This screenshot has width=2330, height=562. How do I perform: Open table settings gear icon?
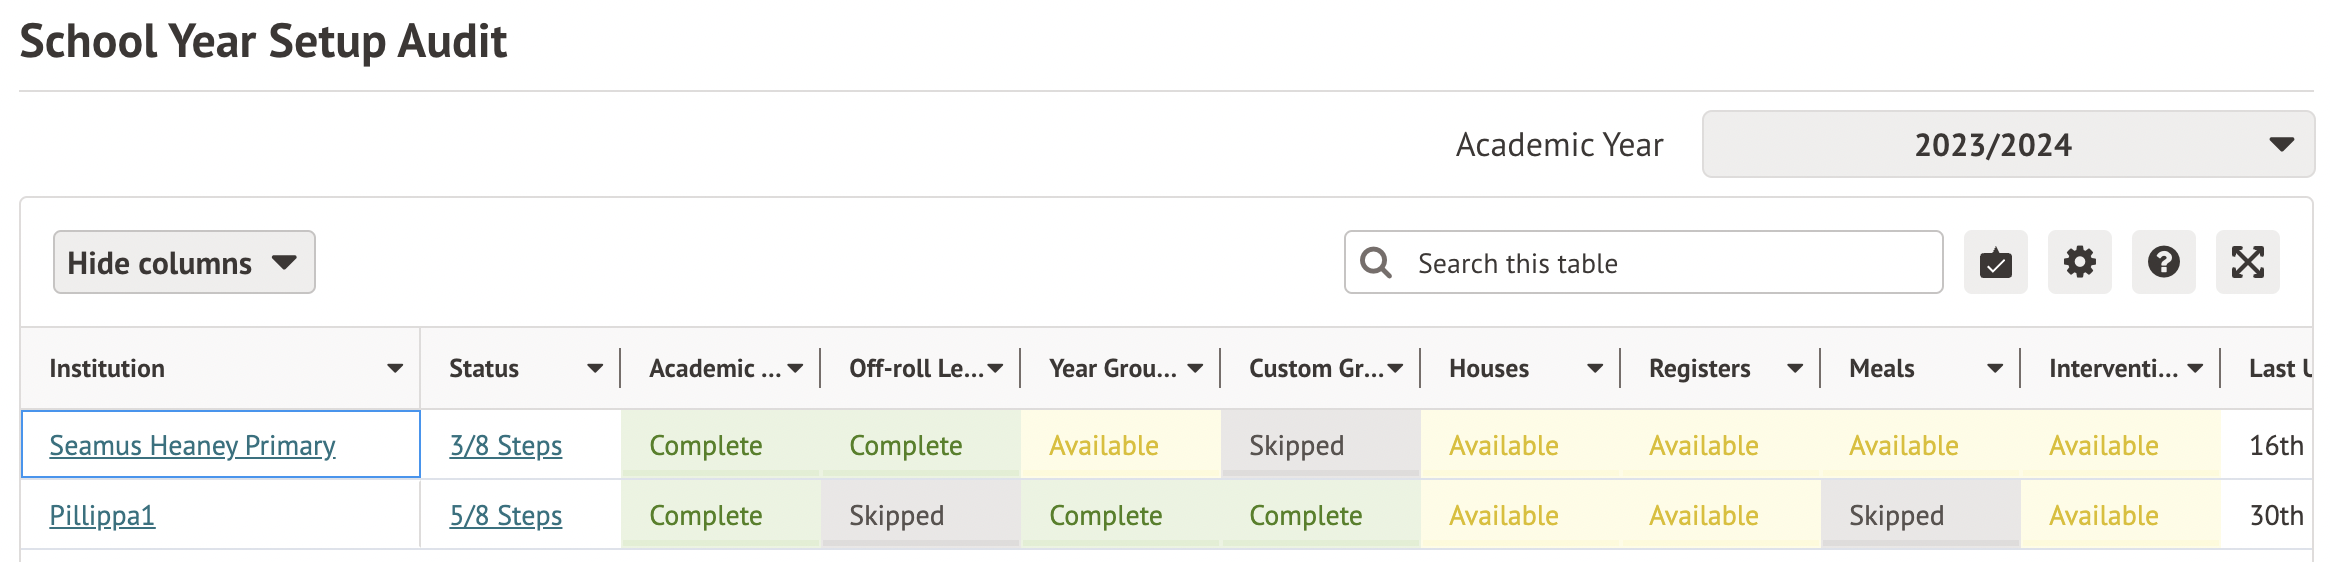pyautogui.click(x=2079, y=263)
